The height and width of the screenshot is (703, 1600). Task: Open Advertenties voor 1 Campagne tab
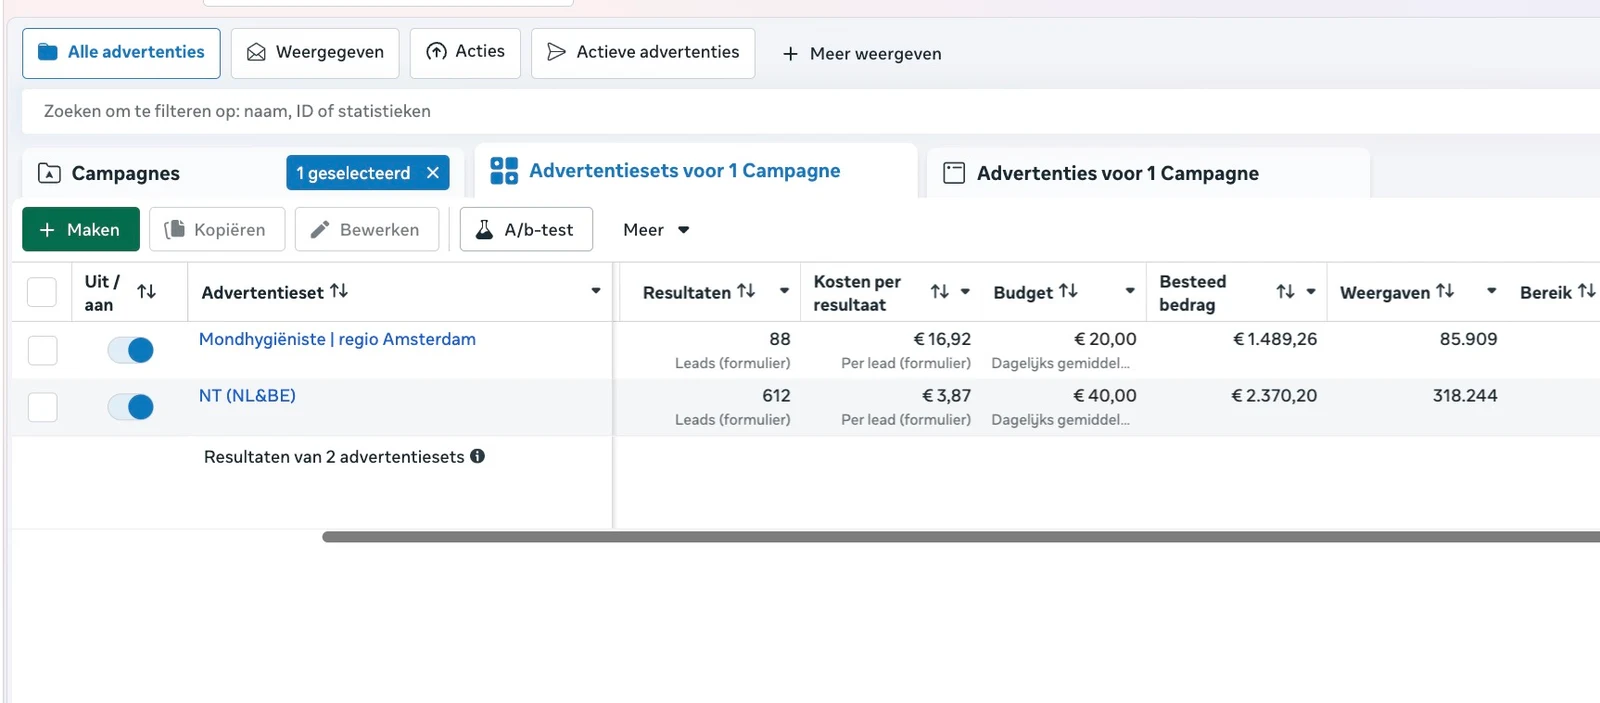click(x=1148, y=173)
